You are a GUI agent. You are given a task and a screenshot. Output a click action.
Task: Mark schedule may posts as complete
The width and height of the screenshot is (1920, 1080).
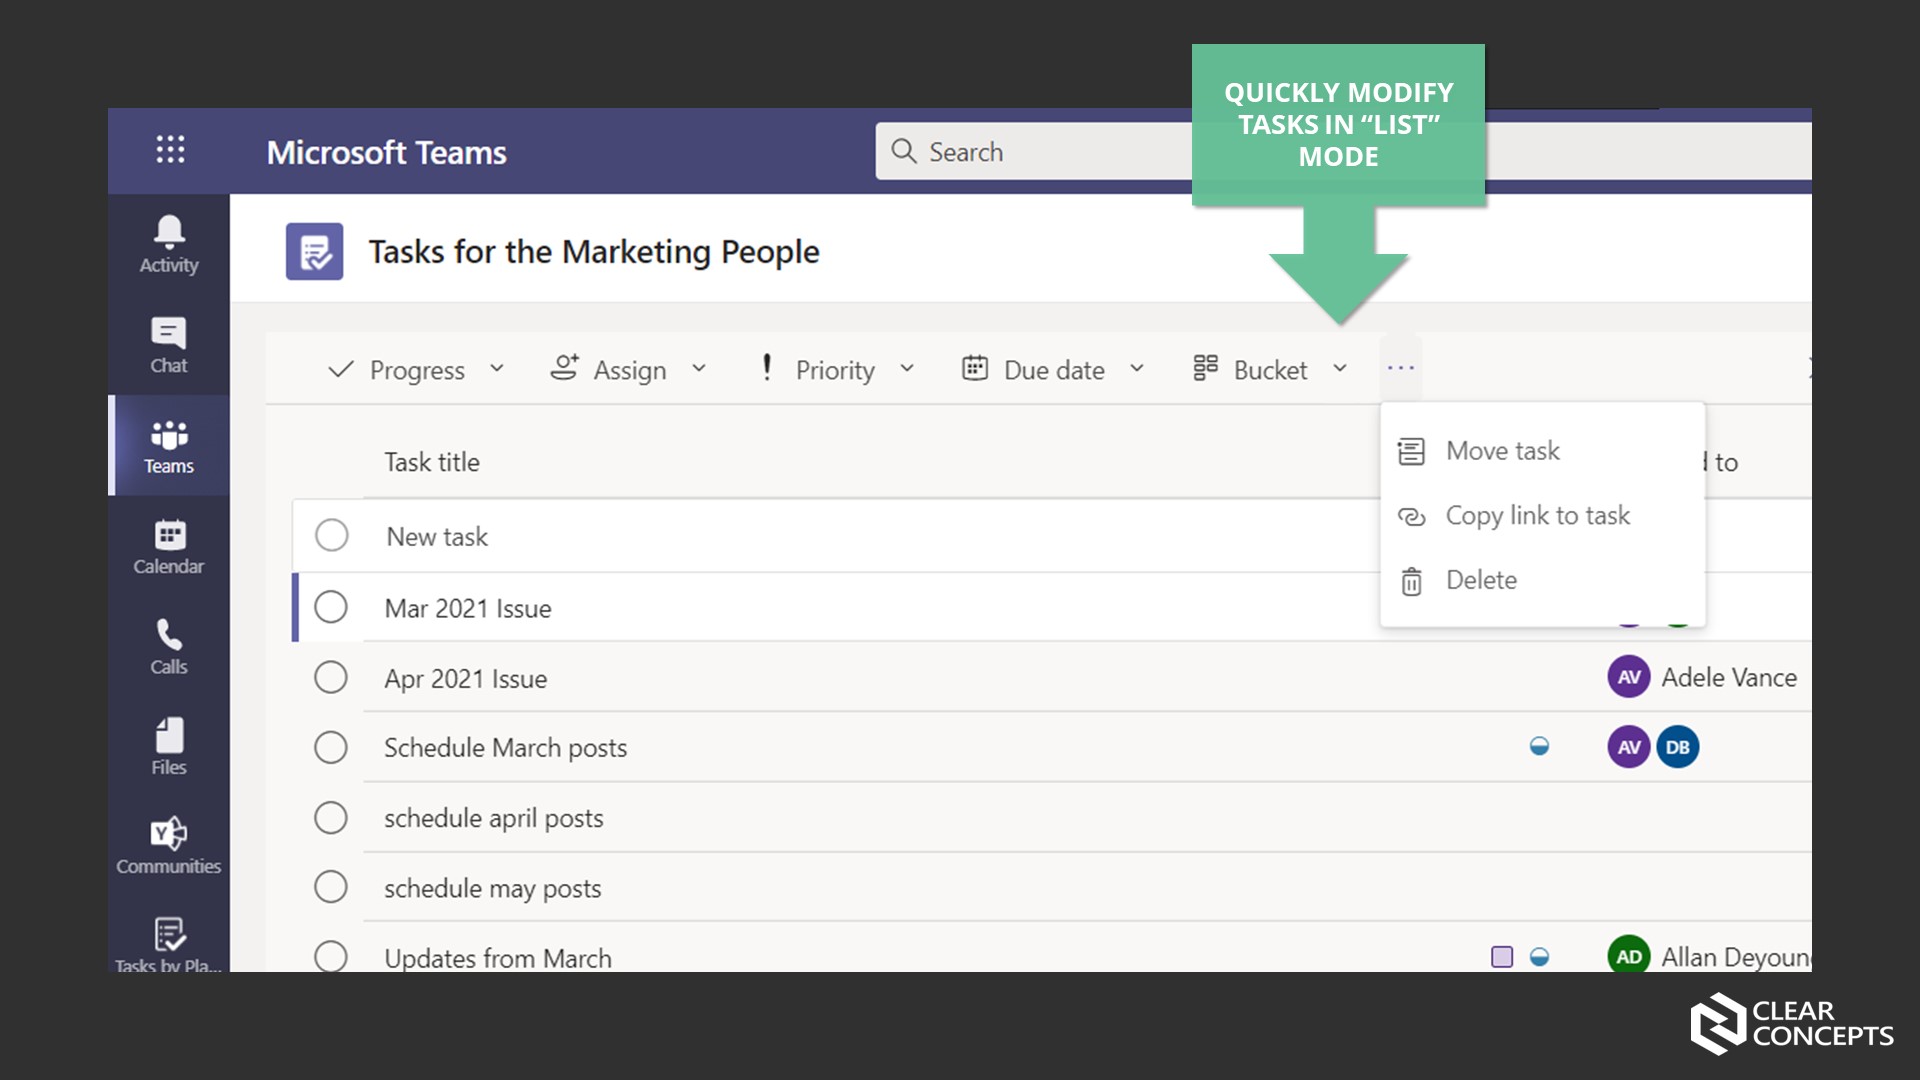(x=331, y=887)
